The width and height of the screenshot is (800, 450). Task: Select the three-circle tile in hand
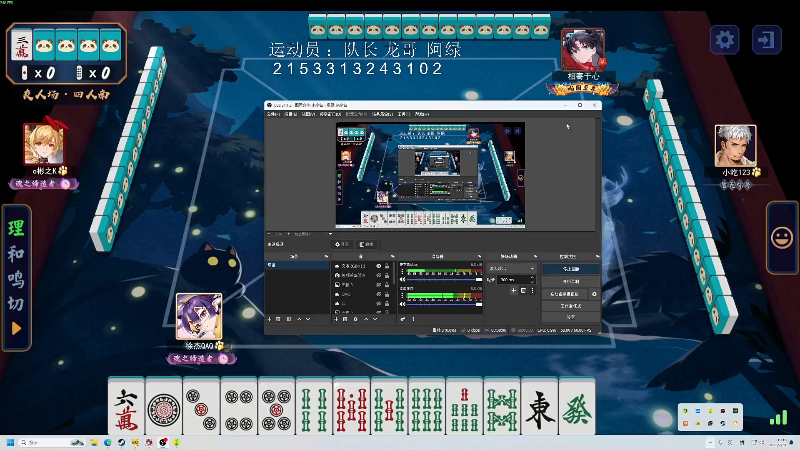point(201,407)
